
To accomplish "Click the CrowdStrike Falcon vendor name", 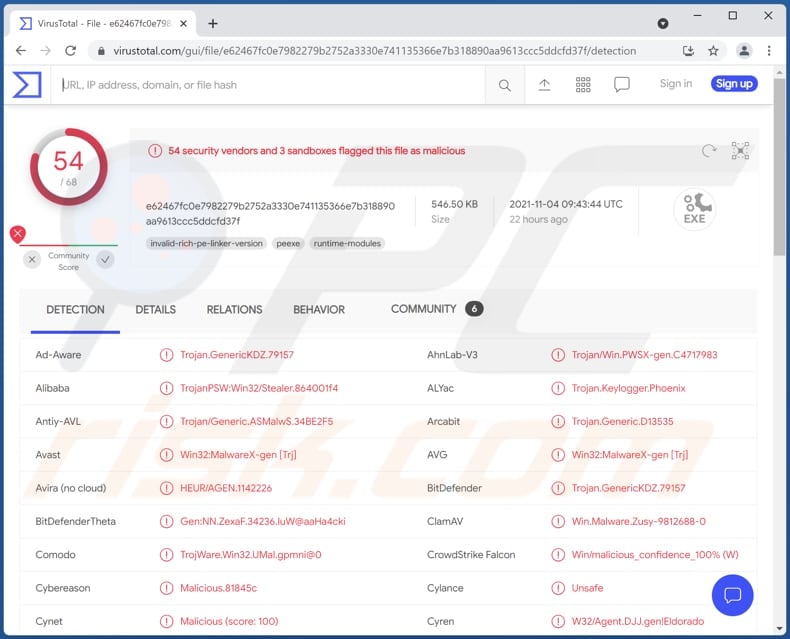I will tap(471, 554).
